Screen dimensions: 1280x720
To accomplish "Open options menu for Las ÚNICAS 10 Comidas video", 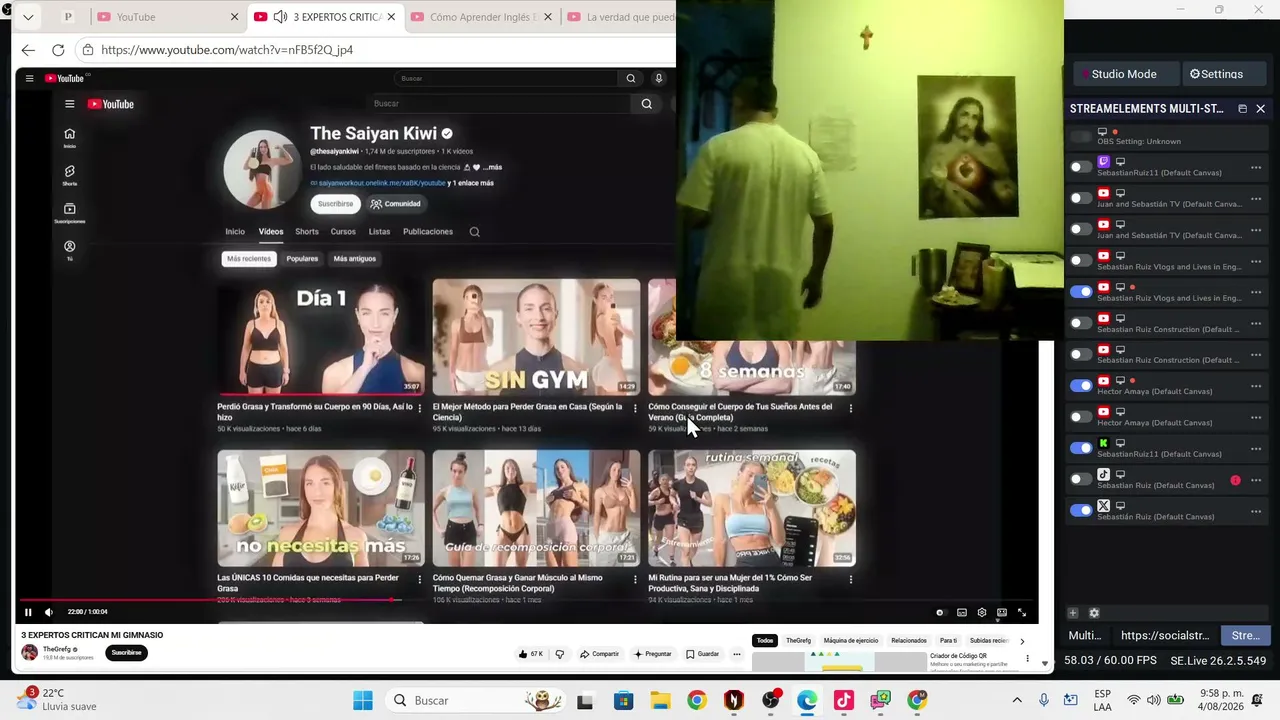I will point(420,579).
